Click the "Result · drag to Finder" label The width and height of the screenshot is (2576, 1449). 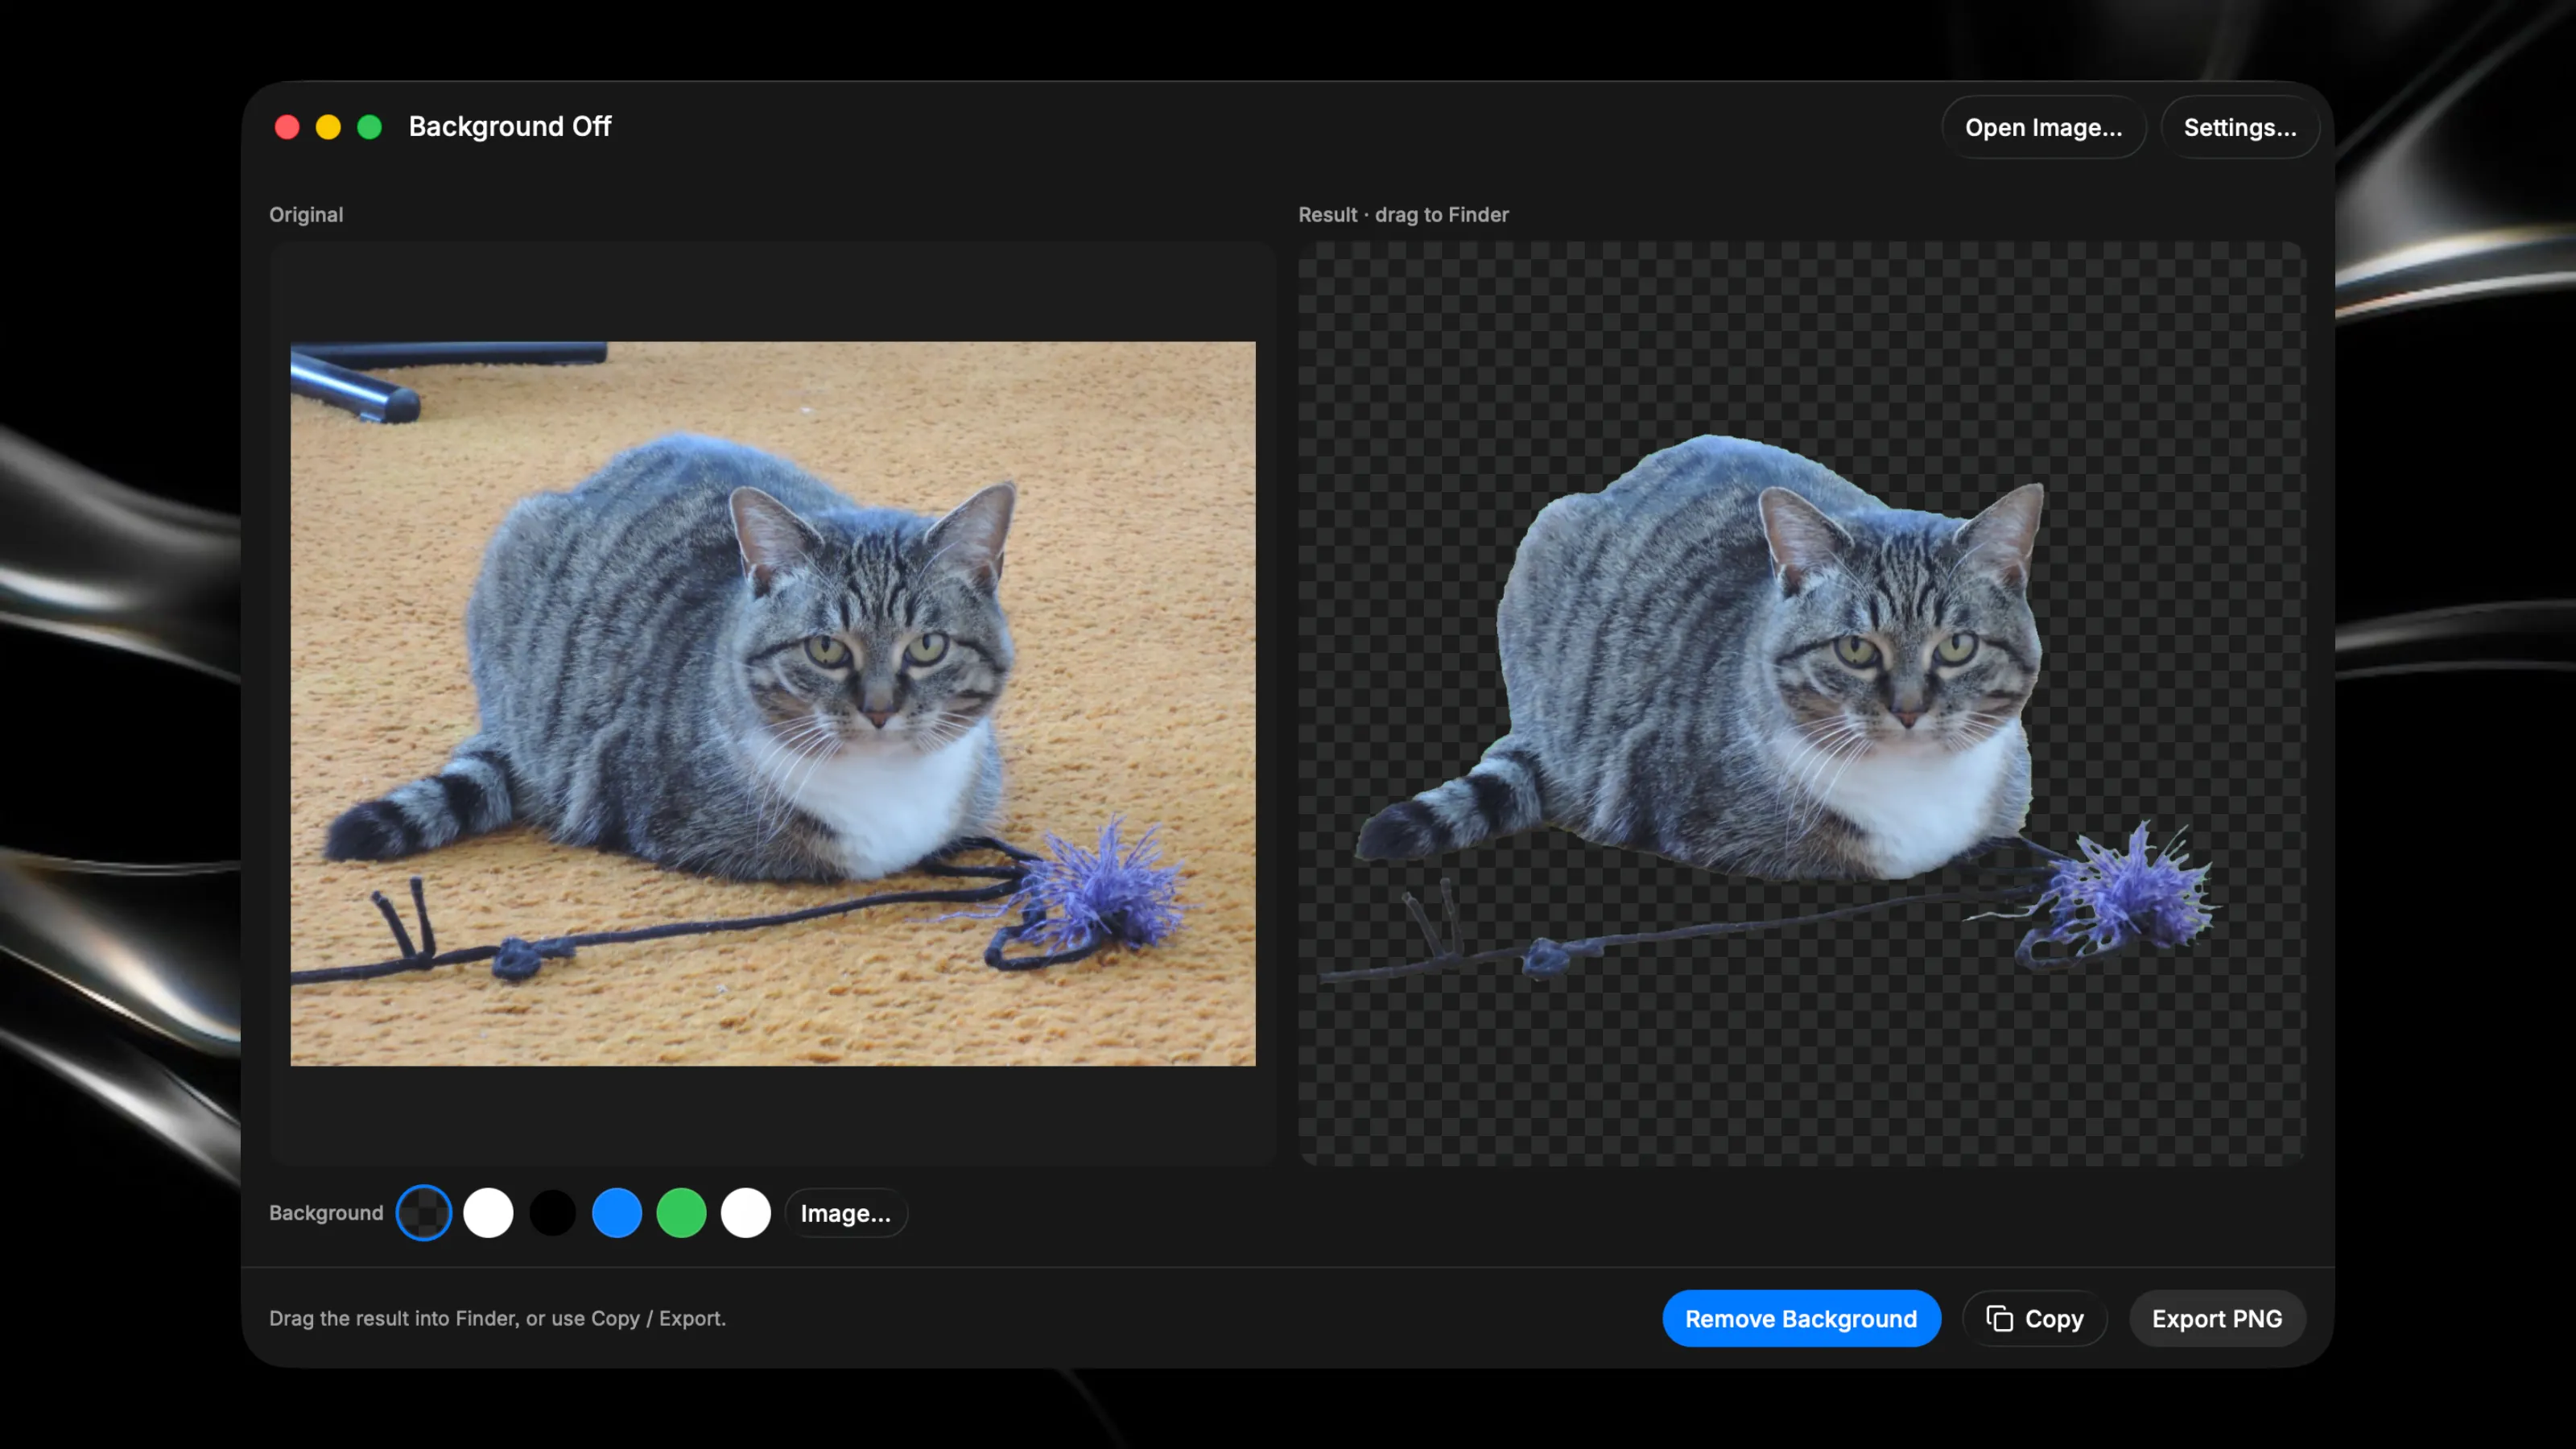(1403, 215)
